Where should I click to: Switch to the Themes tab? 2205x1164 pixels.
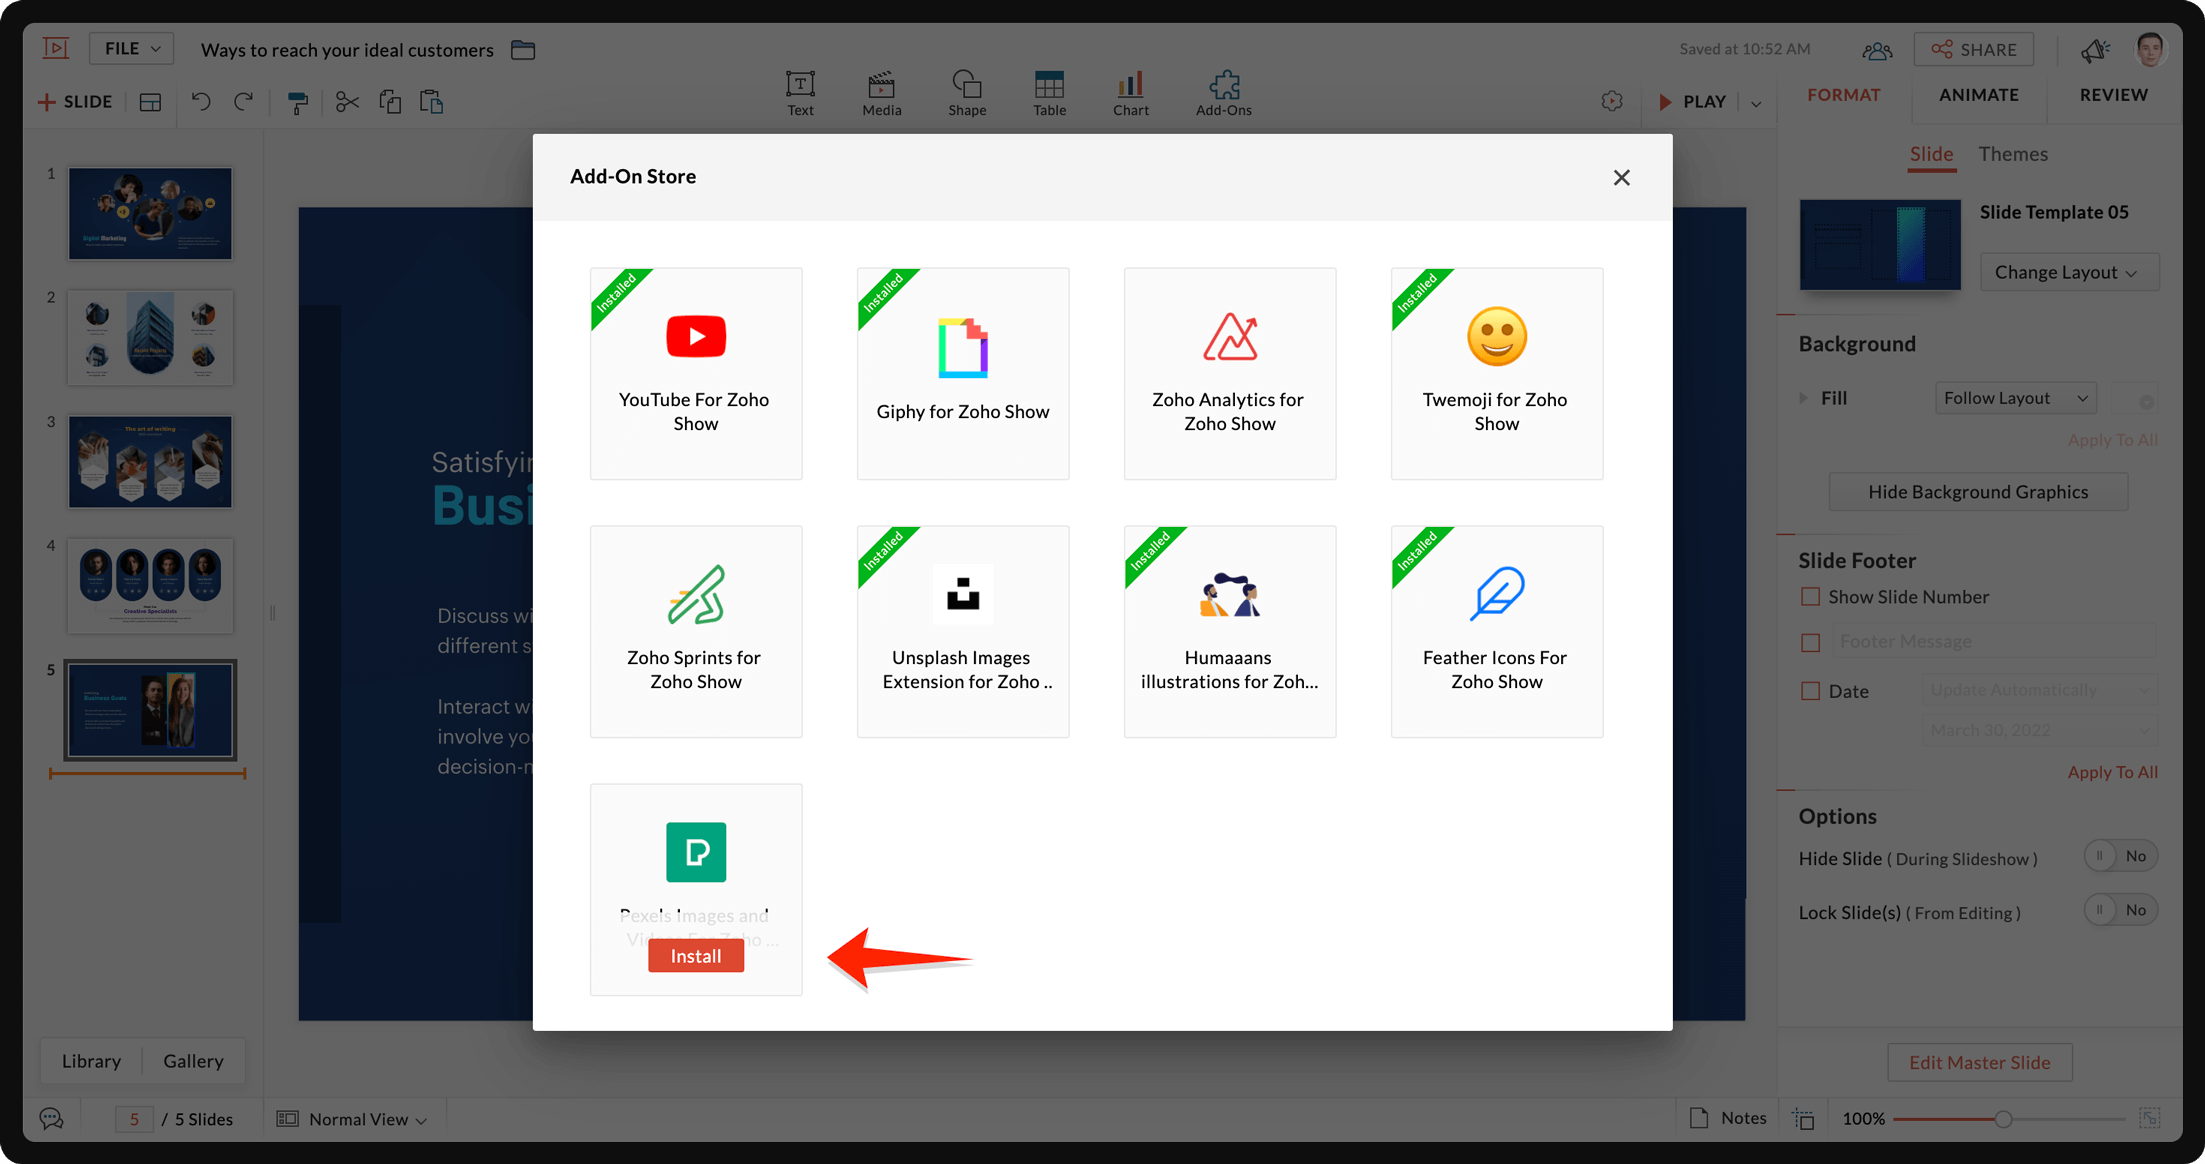(x=2012, y=154)
